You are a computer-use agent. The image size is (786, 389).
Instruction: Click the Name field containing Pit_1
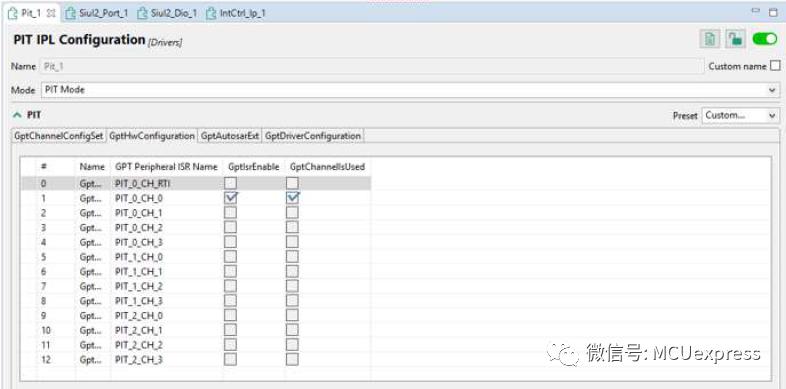371,66
